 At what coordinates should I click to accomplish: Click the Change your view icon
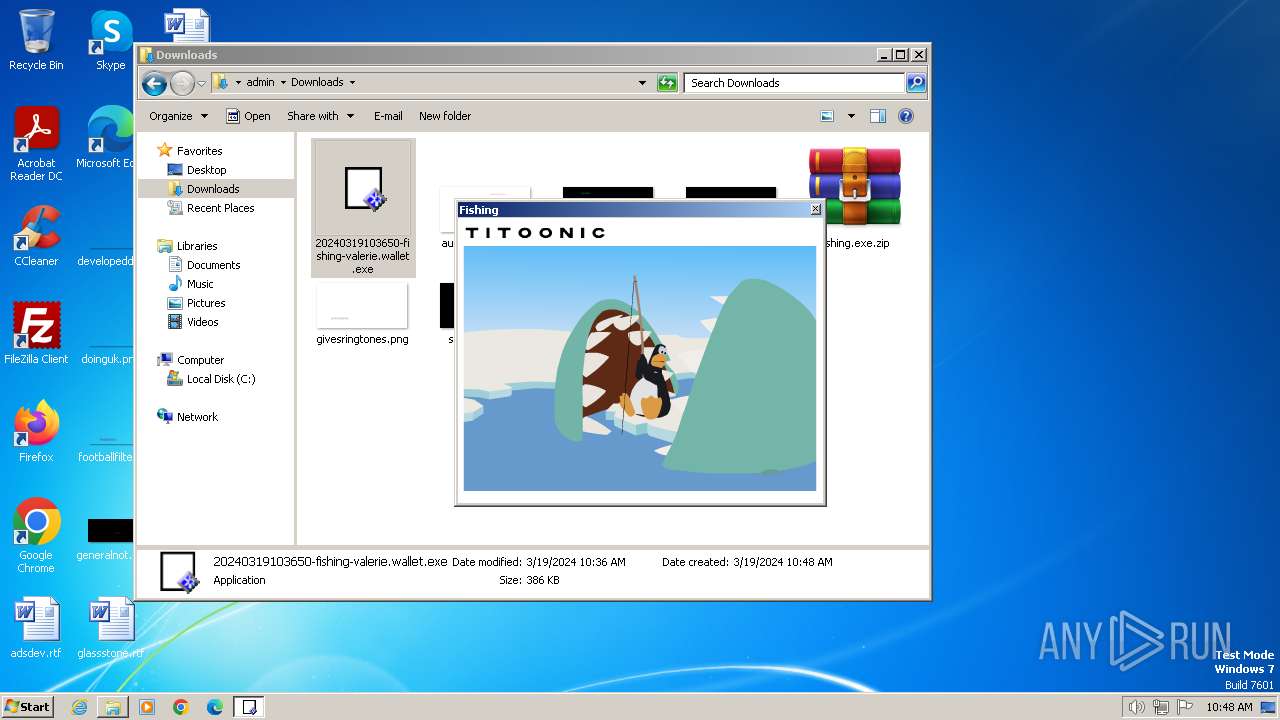[x=827, y=116]
